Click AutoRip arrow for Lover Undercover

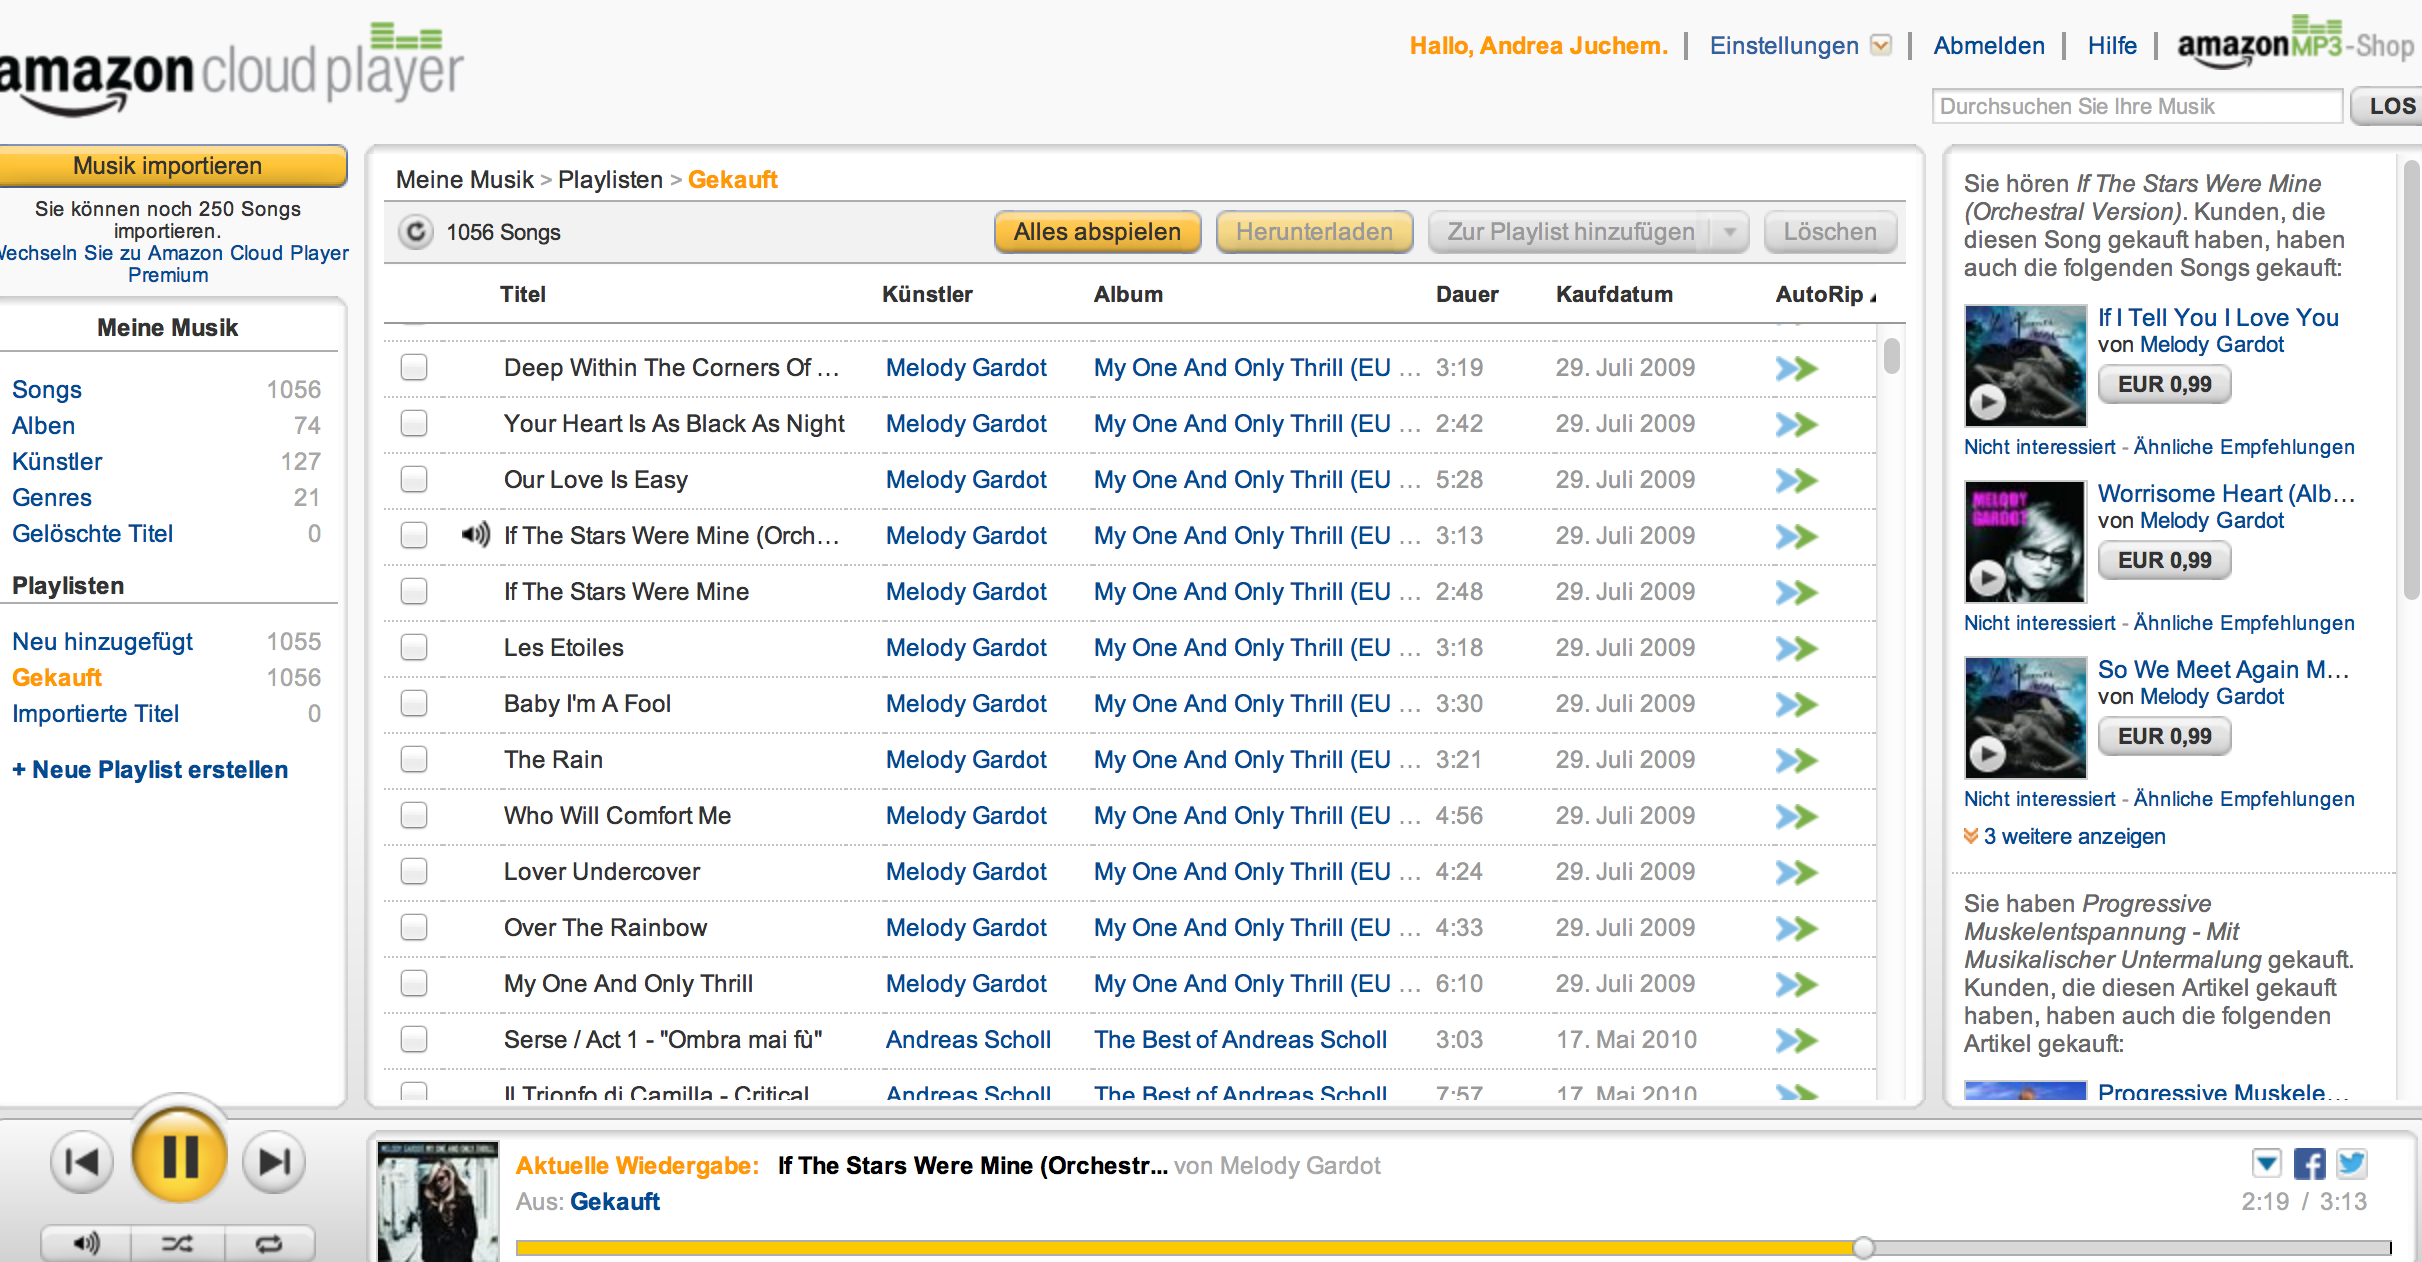pyautogui.click(x=1796, y=872)
